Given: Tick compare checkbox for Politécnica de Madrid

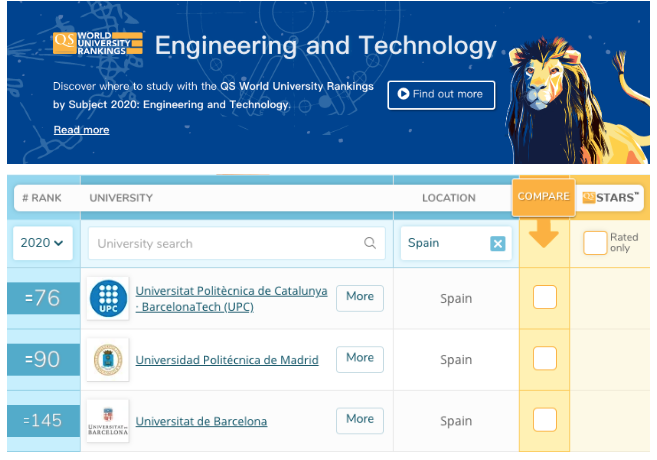Looking at the screenshot, I should [x=544, y=359].
